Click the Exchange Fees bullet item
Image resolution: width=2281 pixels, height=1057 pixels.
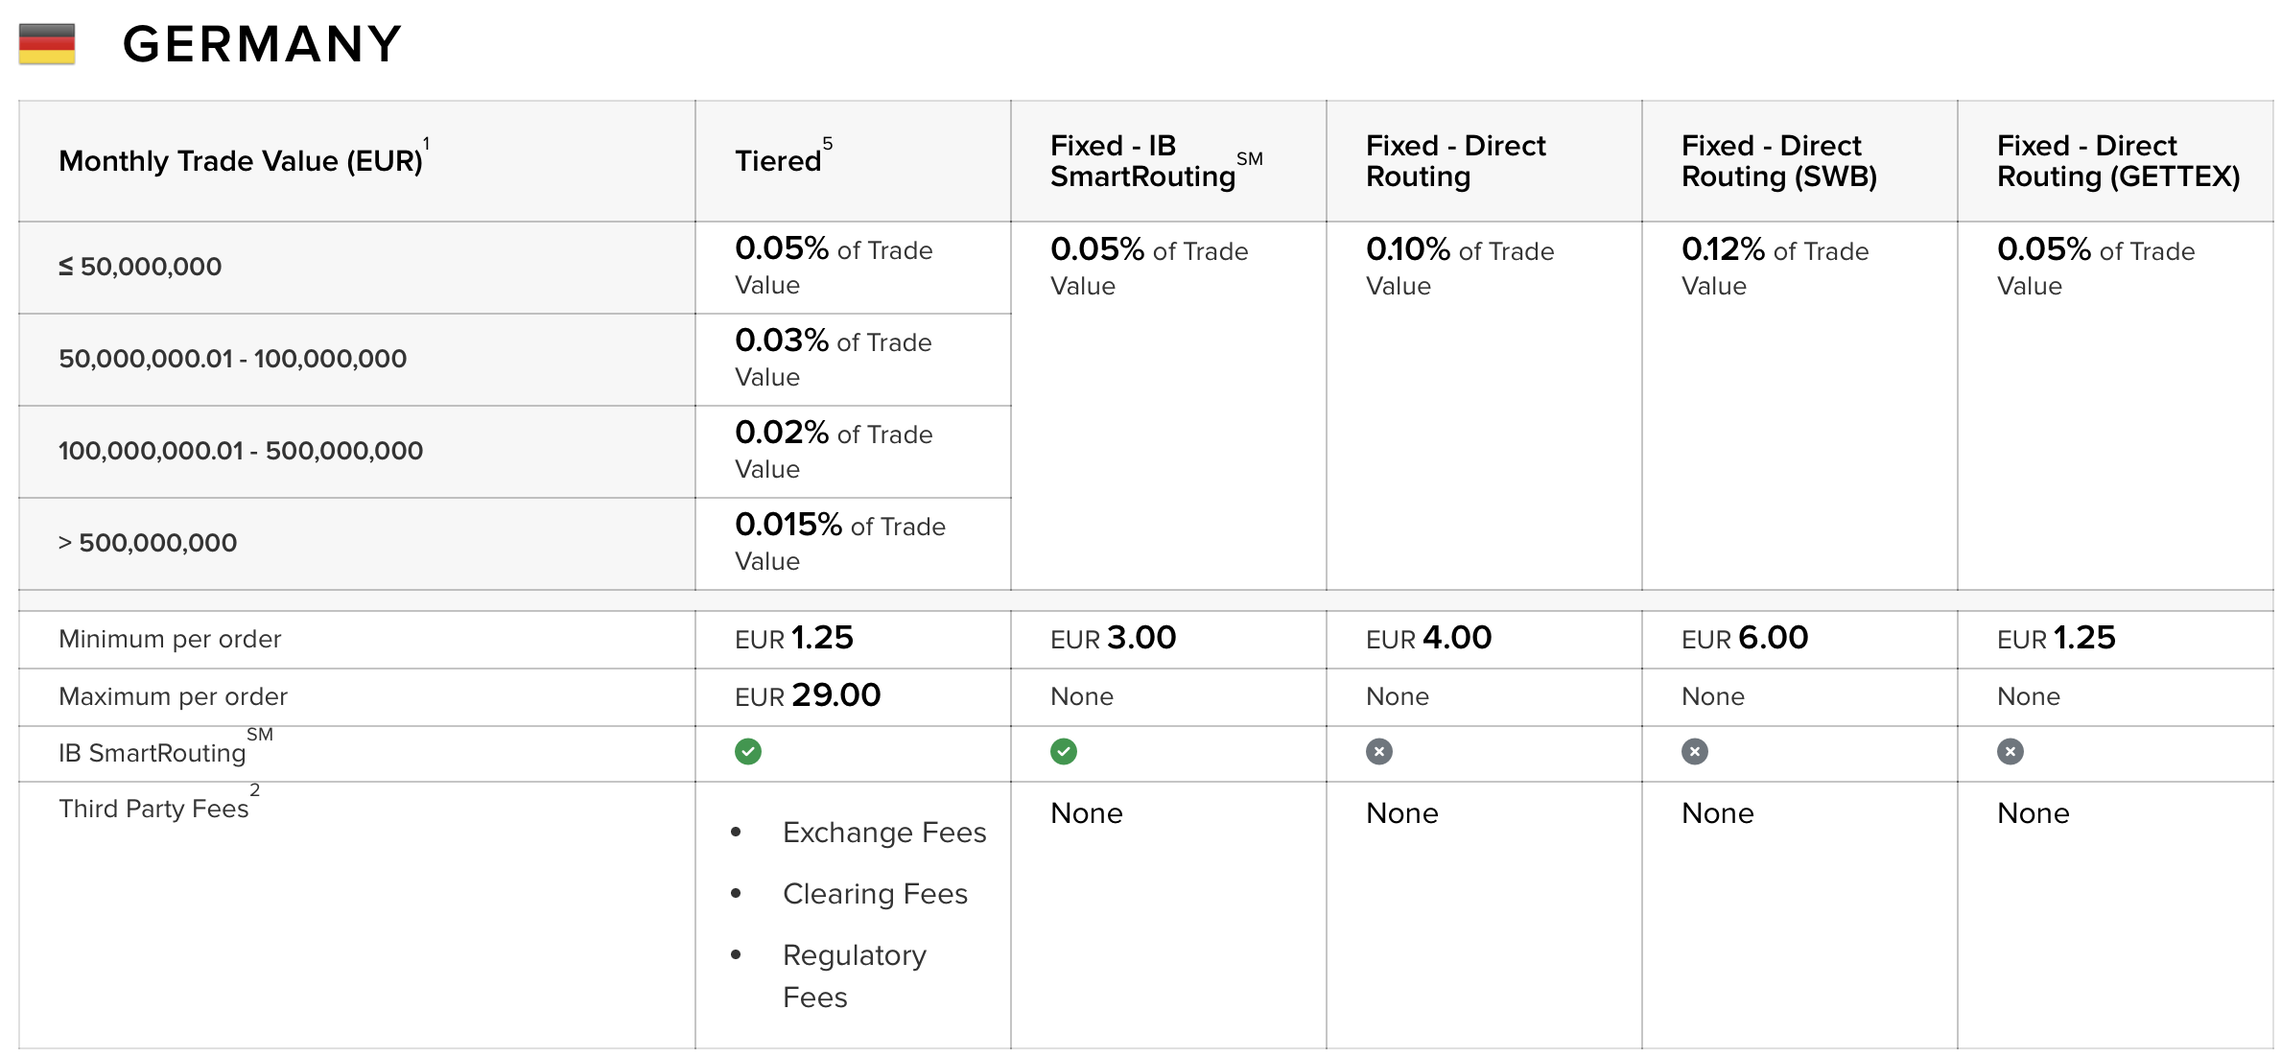click(x=884, y=832)
